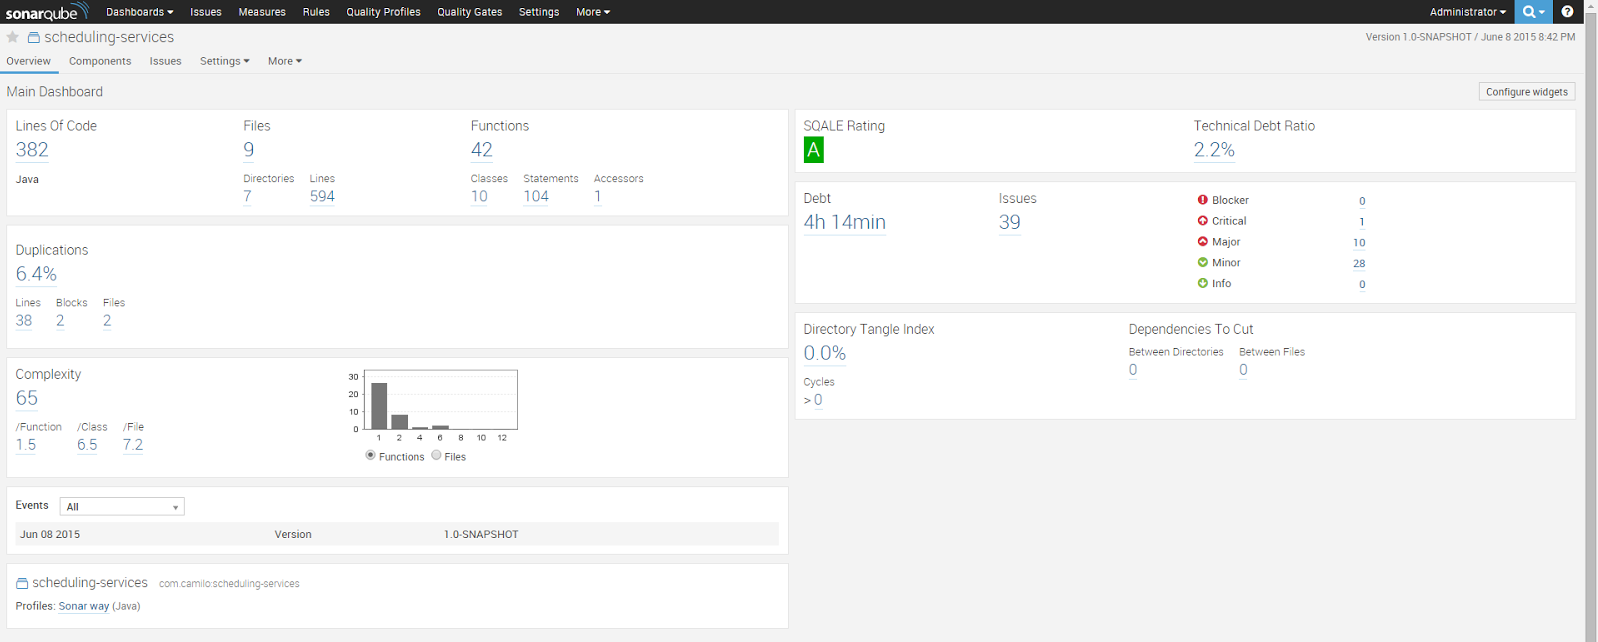Click the SonarQube logo
Viewport: 1598px width, 642px height.
point(46,12)
